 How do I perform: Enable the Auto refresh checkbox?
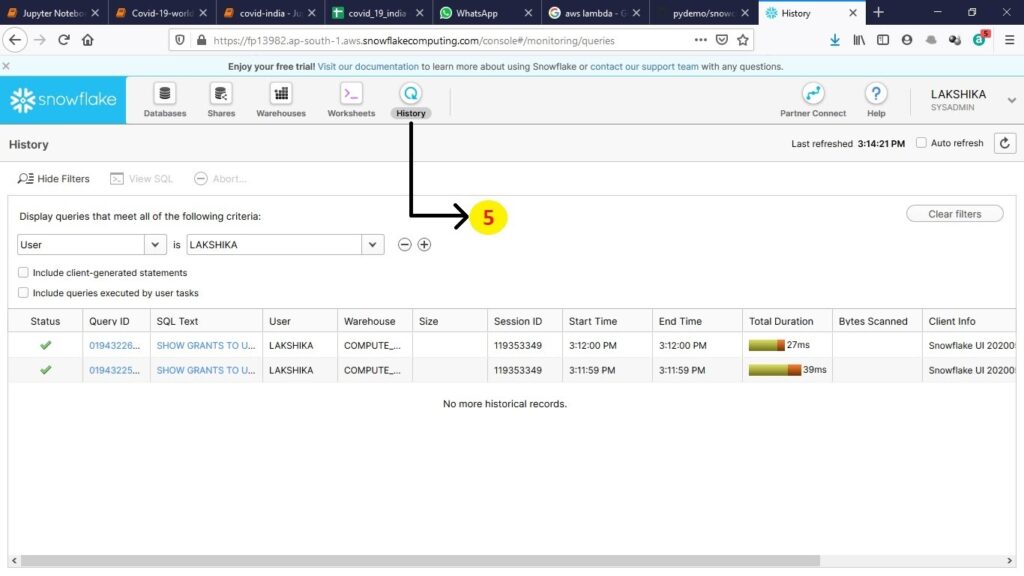pos(921,143)
